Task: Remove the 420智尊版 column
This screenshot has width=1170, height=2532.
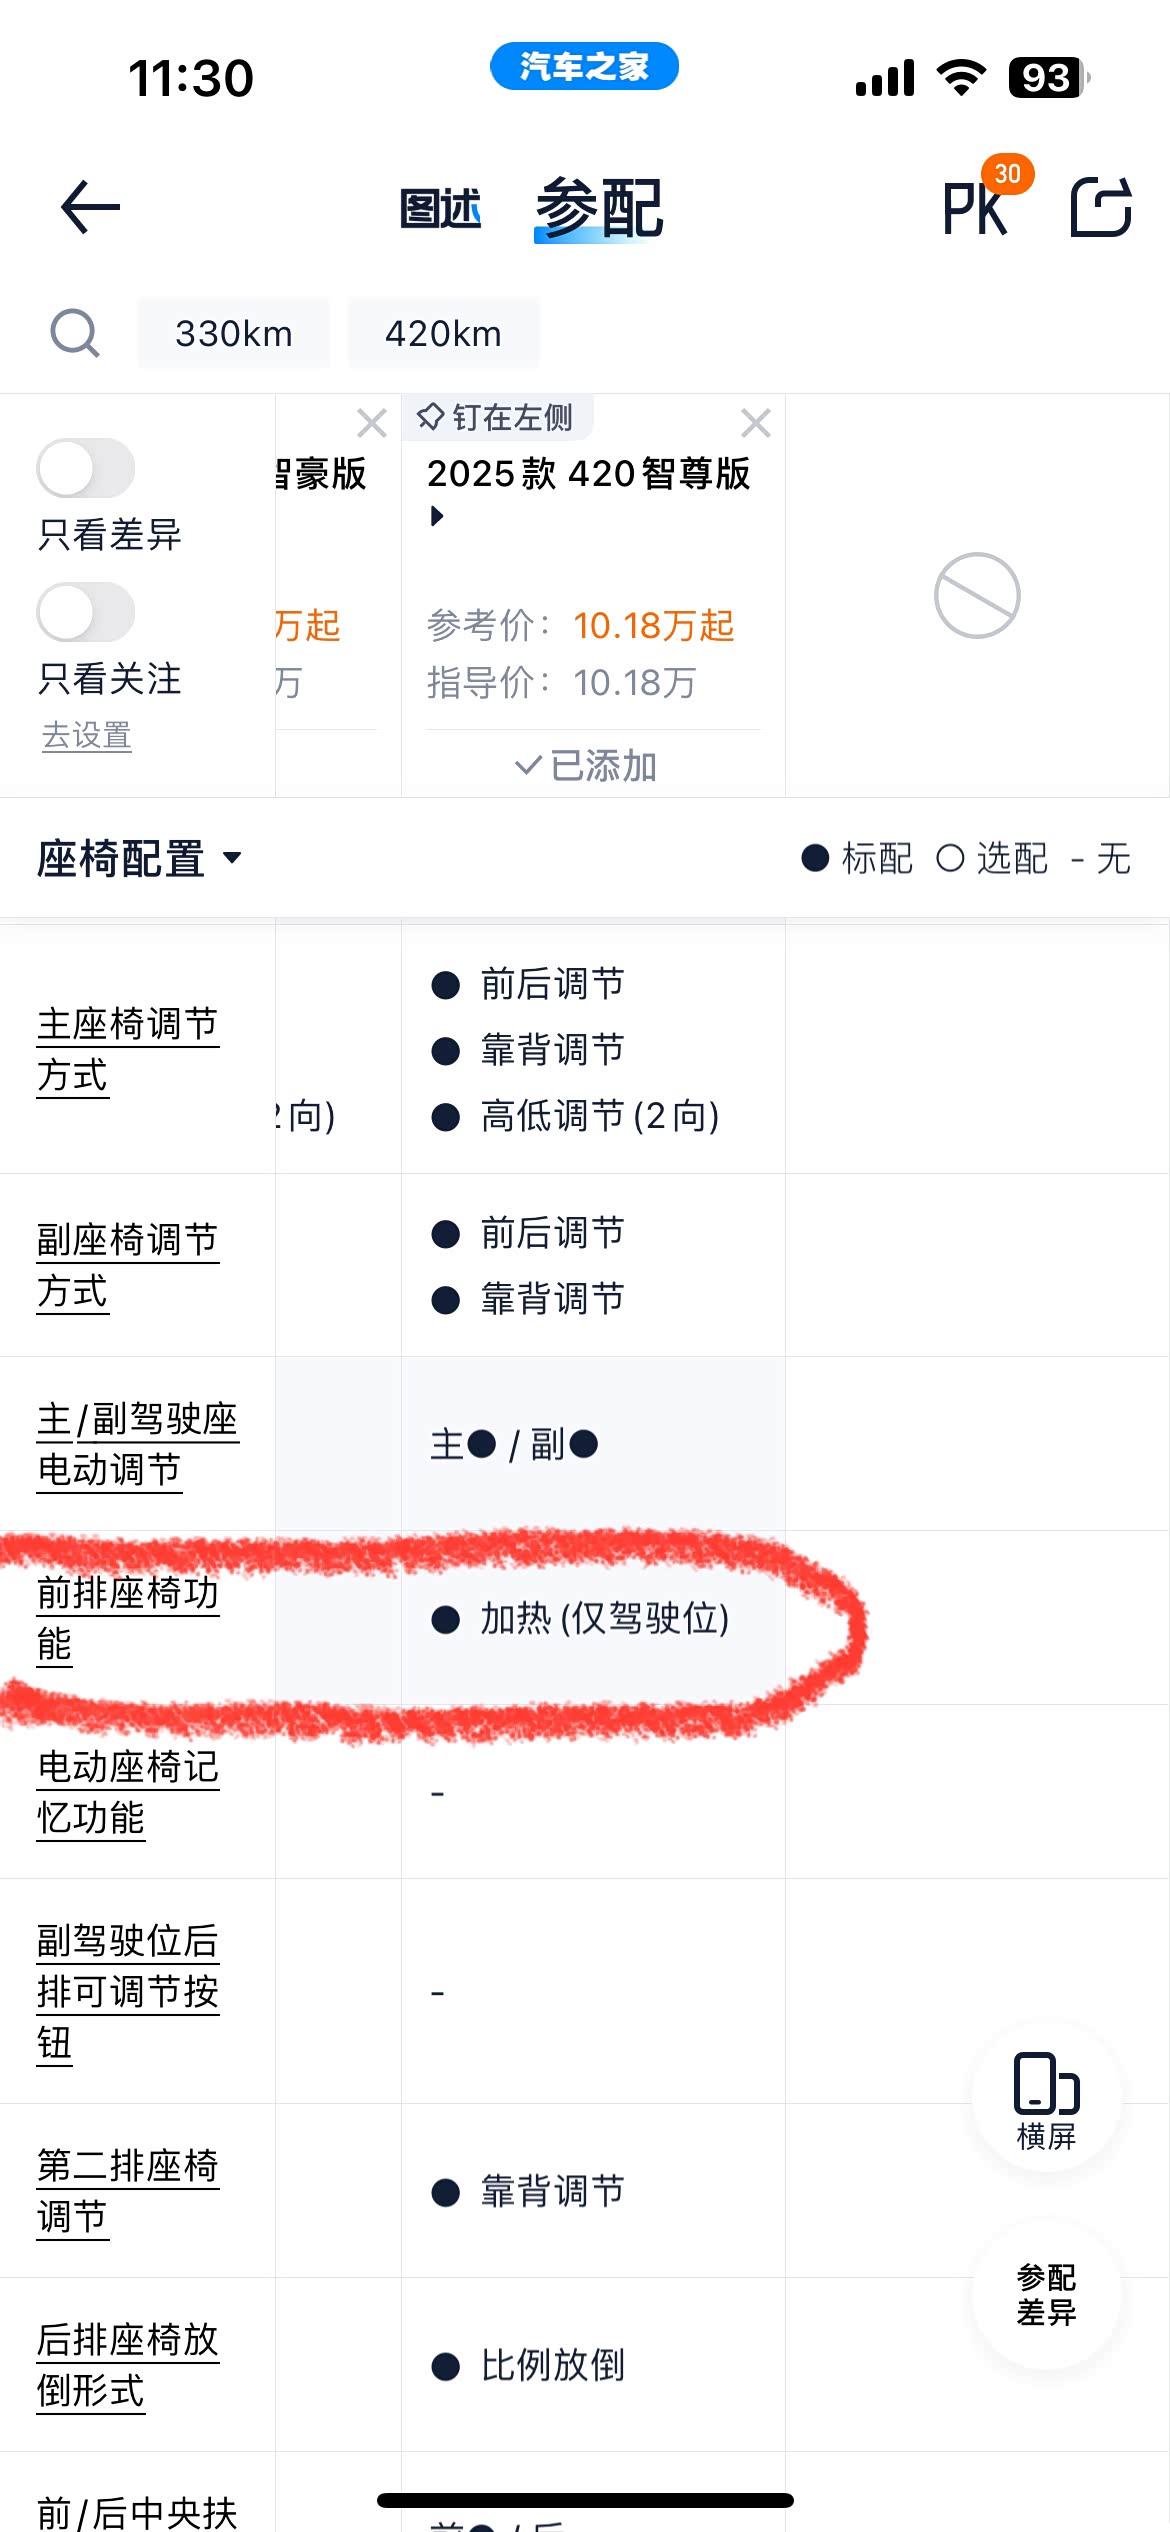Action: click(756, 423)
